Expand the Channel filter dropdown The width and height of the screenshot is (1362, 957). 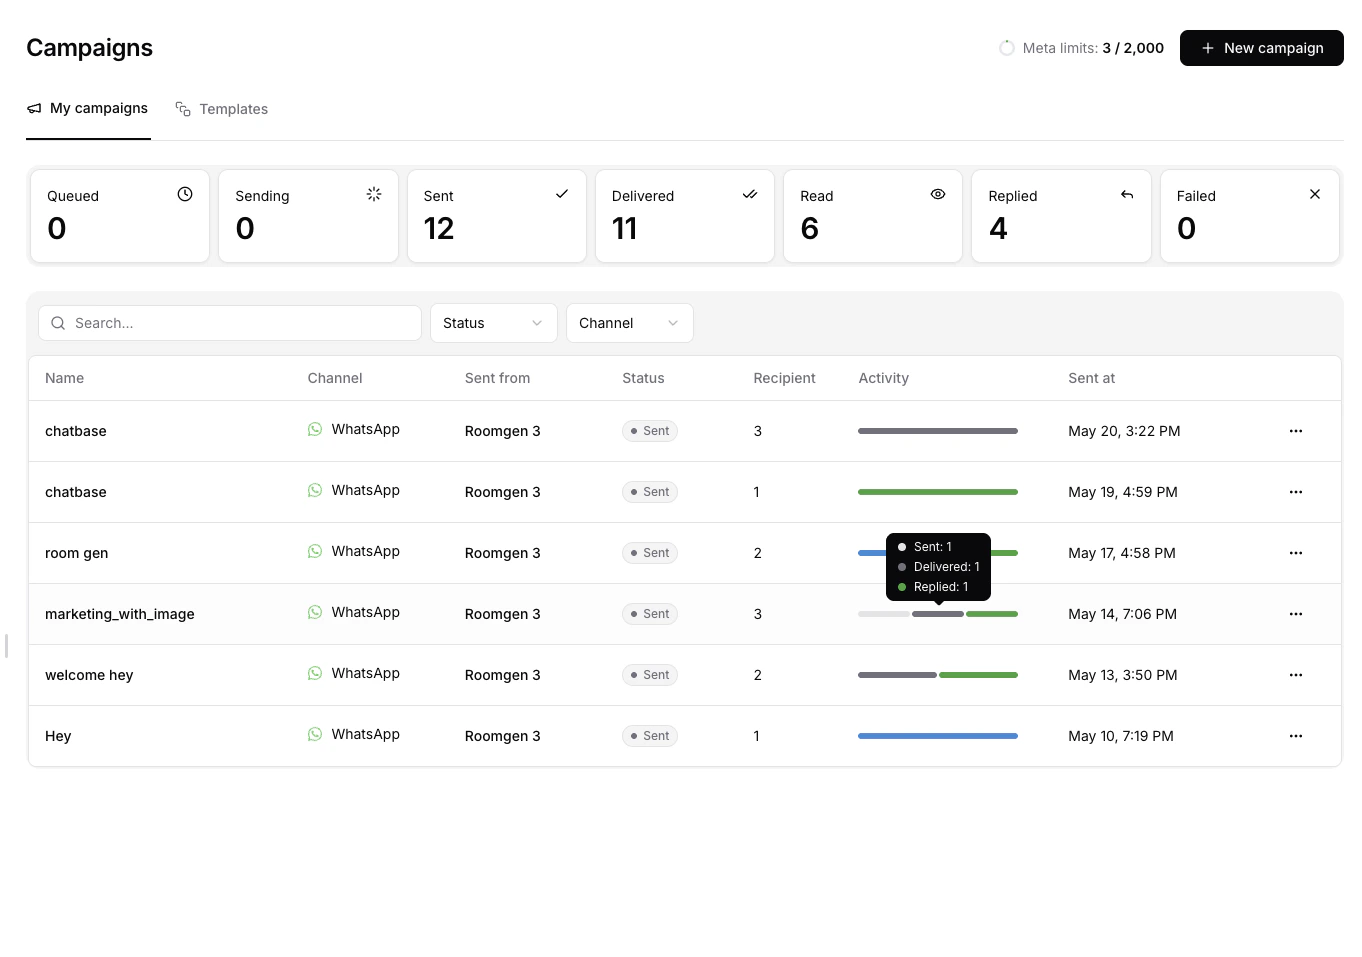(629, 323)
